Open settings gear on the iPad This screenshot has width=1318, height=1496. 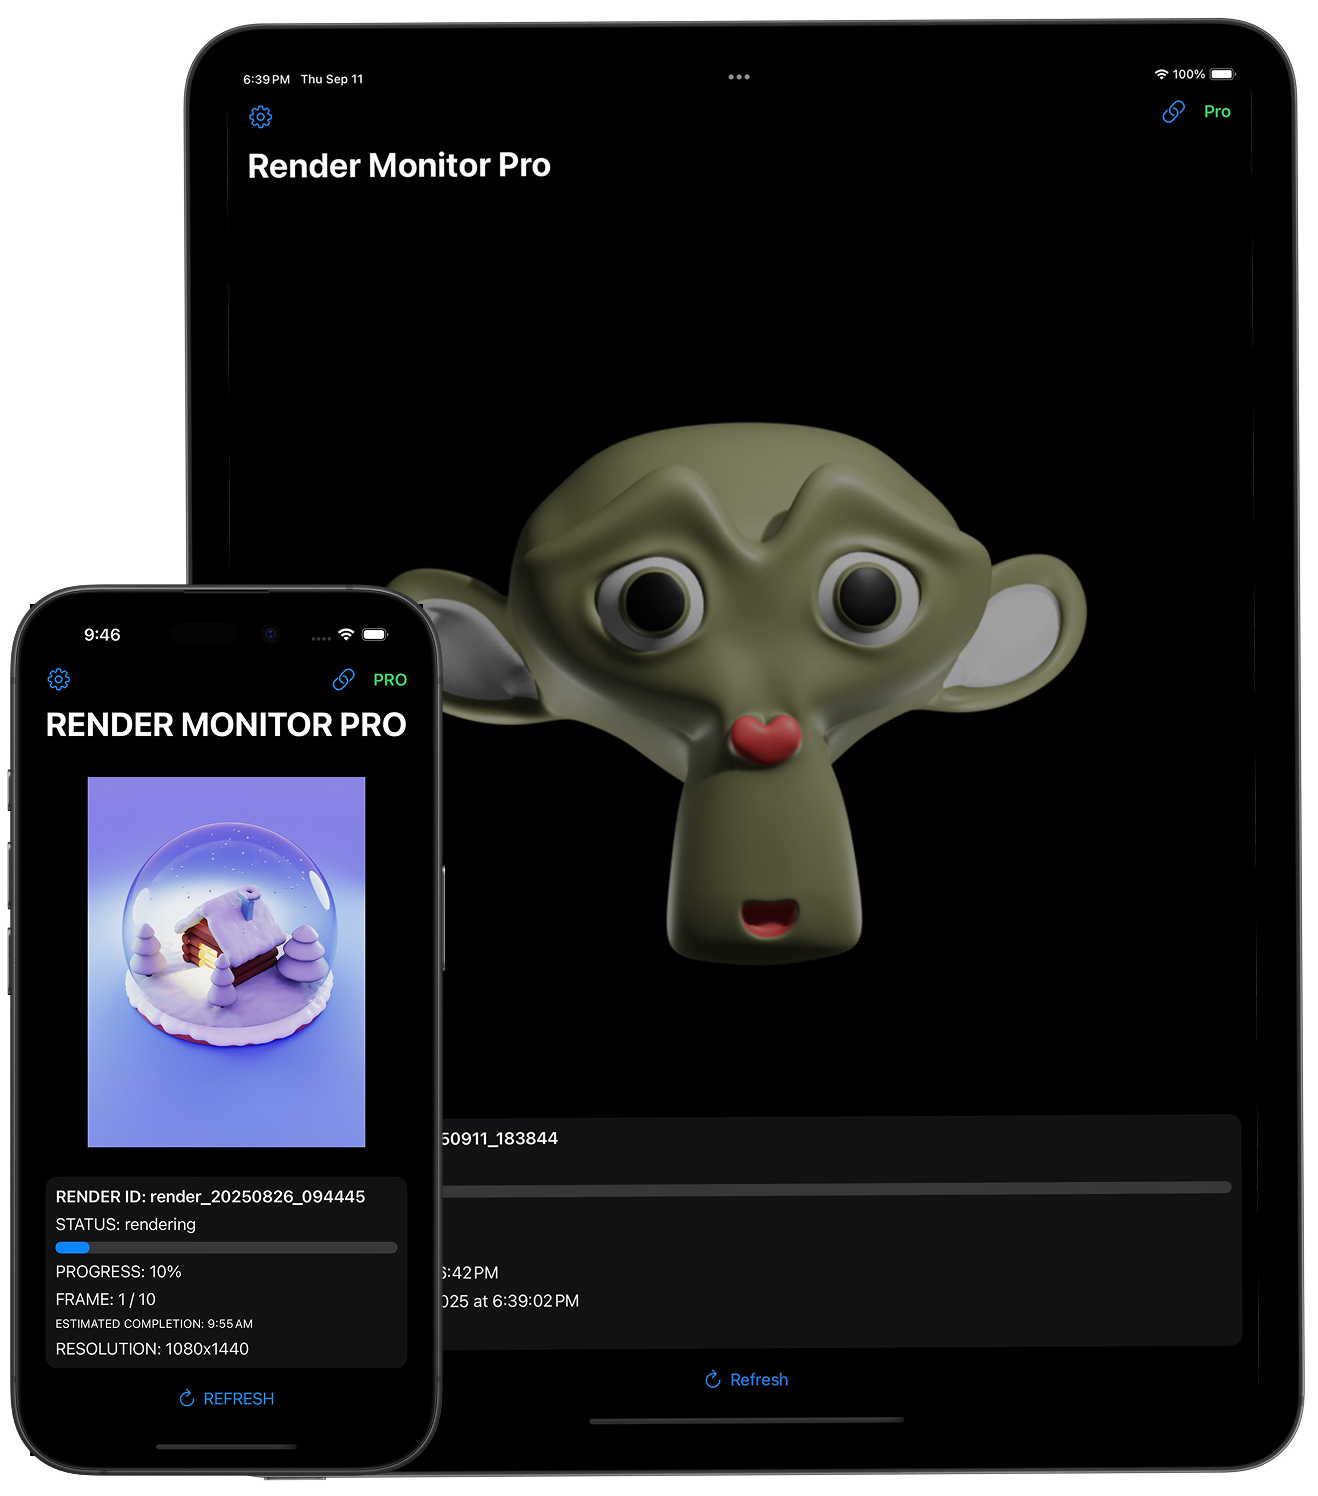pos(260,117)
